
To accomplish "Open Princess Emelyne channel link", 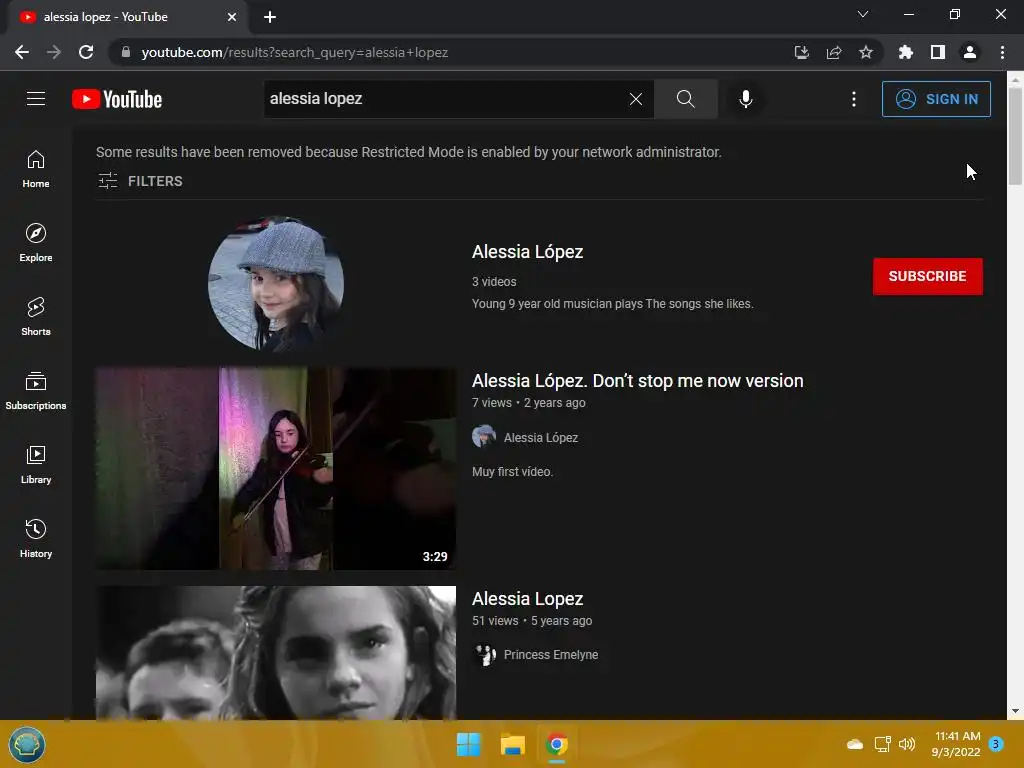I will 551,655.
